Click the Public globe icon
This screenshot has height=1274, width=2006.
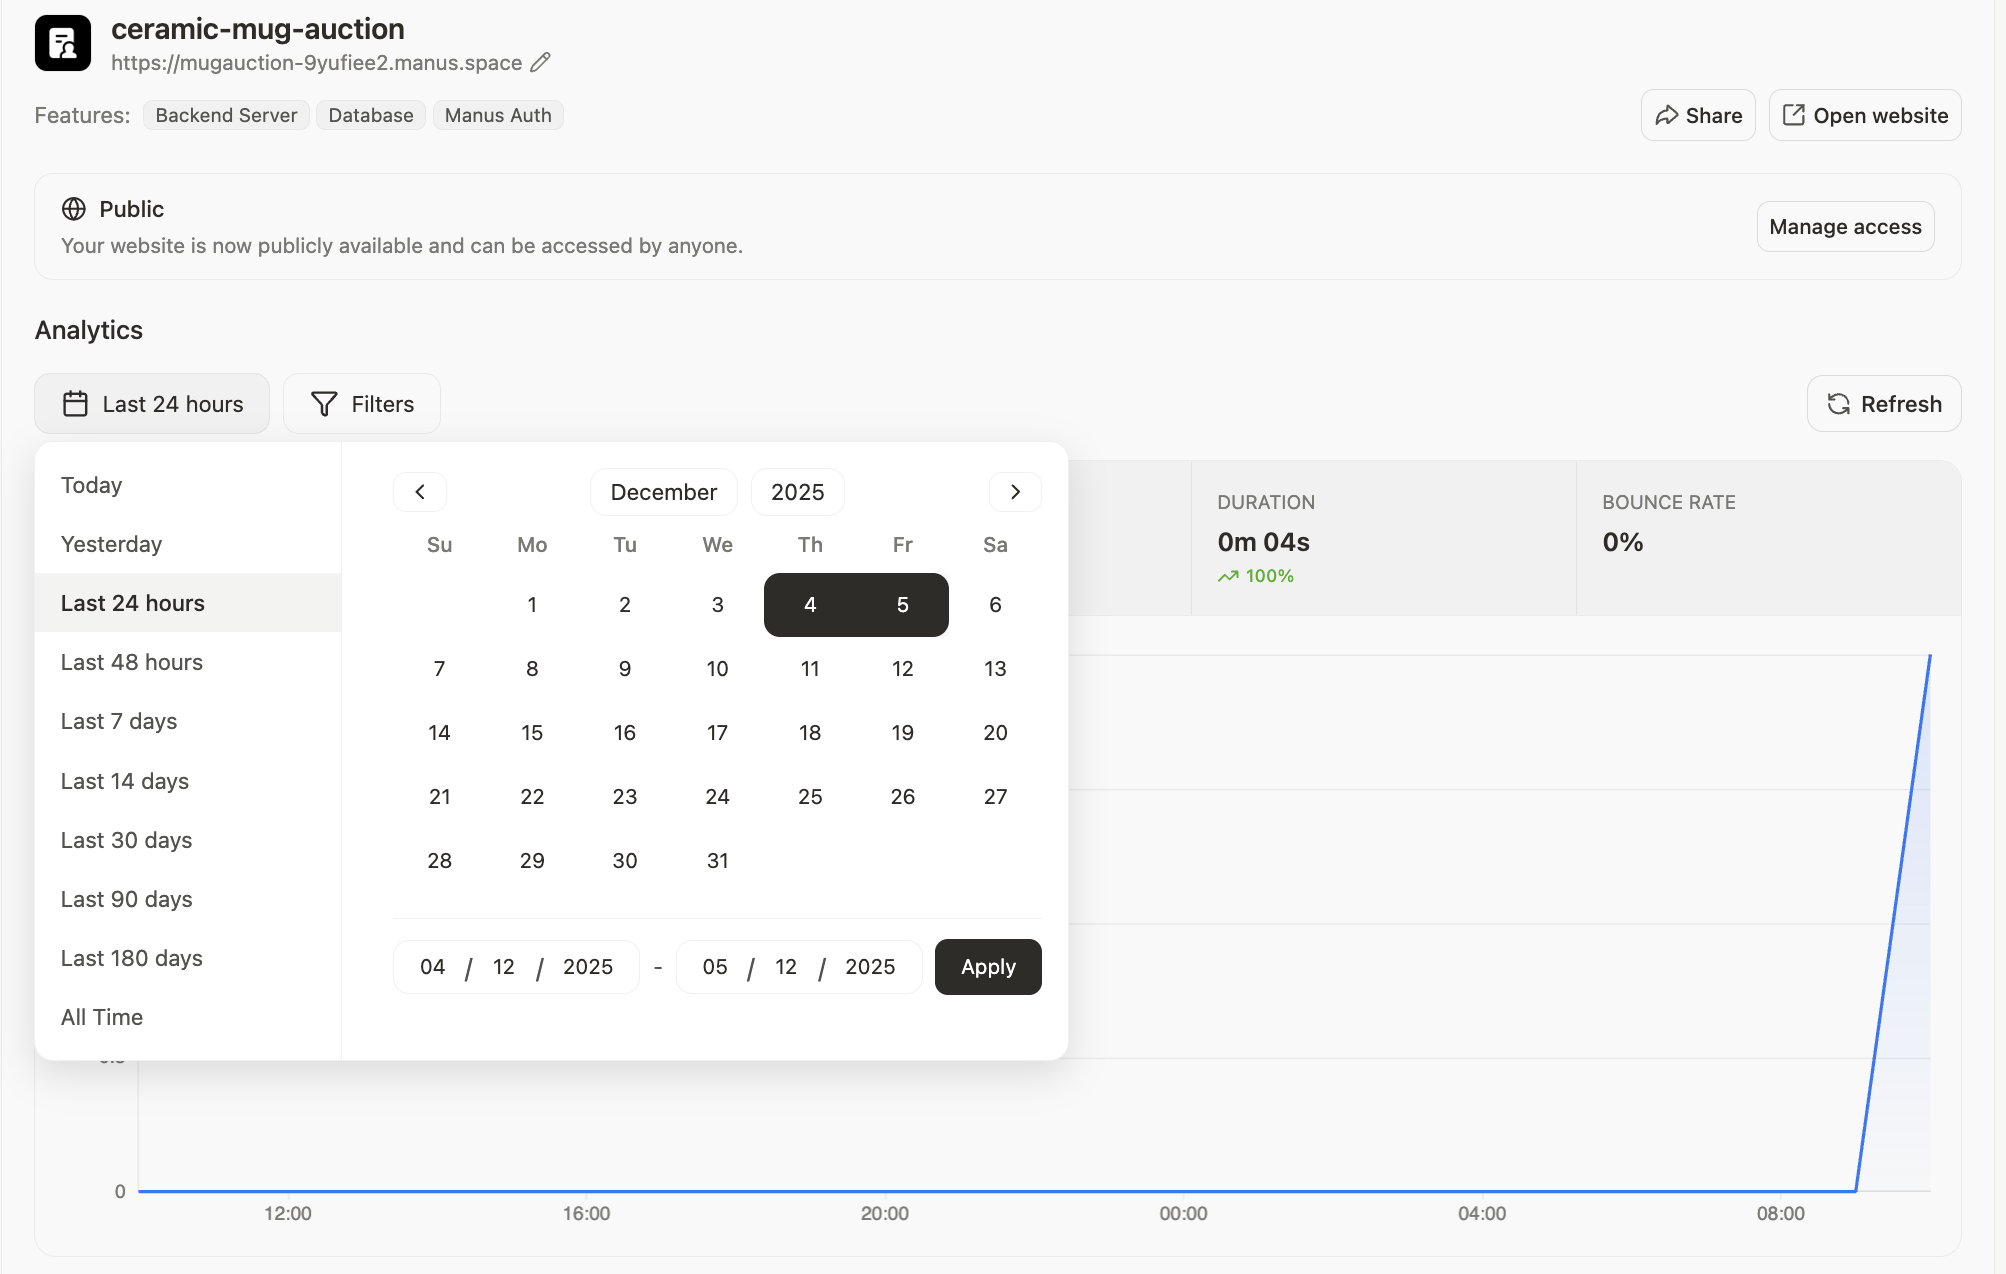(73, 209)
